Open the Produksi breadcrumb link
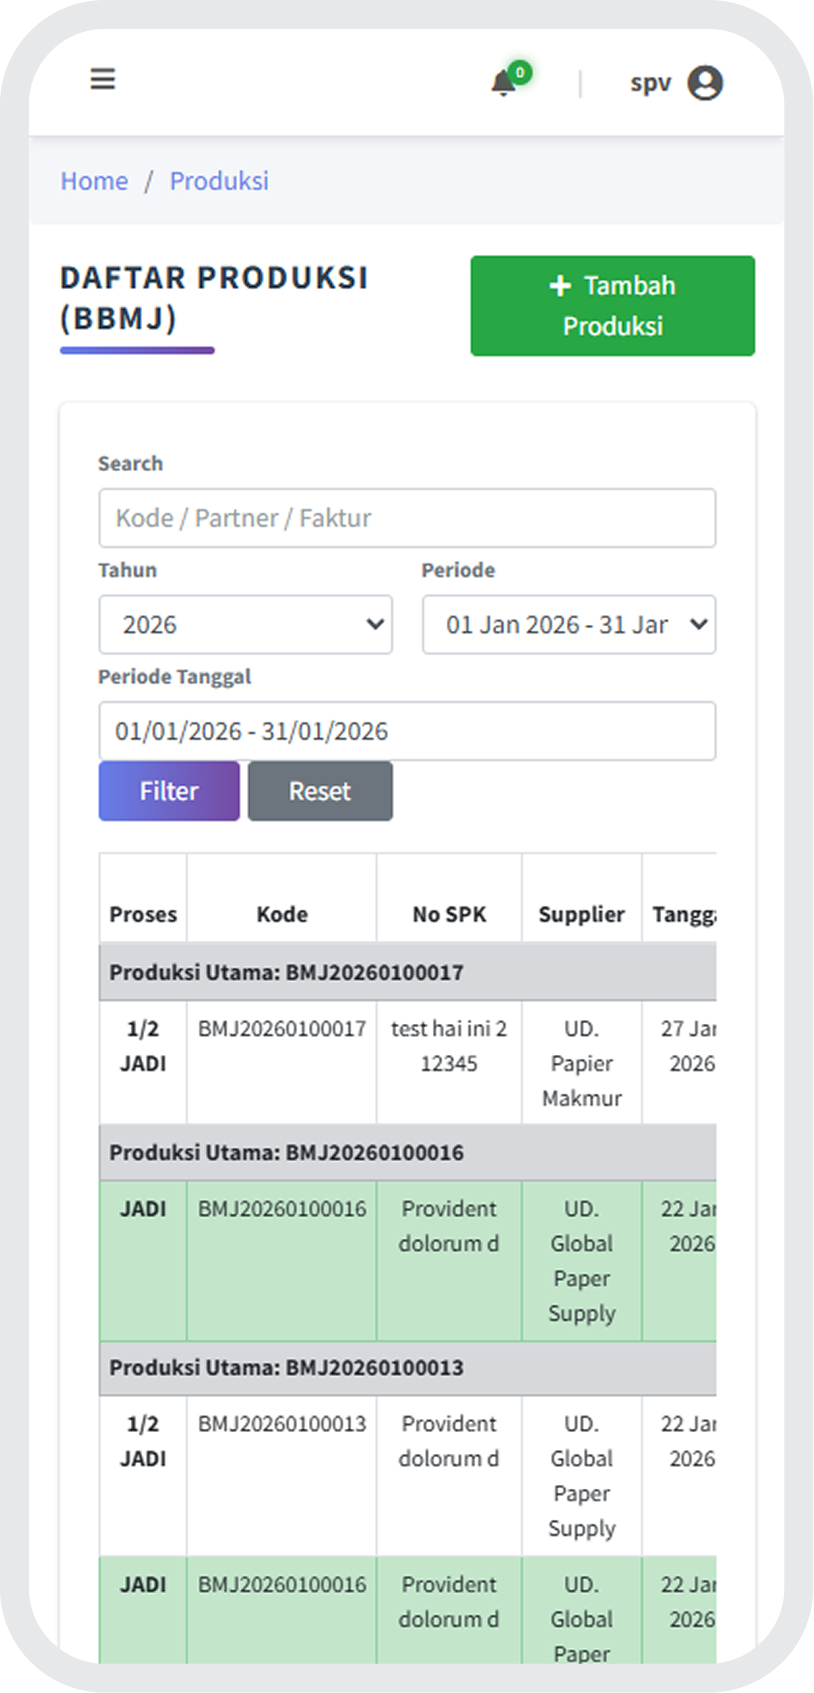The width and height of the screenshot is (814, 1693). coord(219,181)
